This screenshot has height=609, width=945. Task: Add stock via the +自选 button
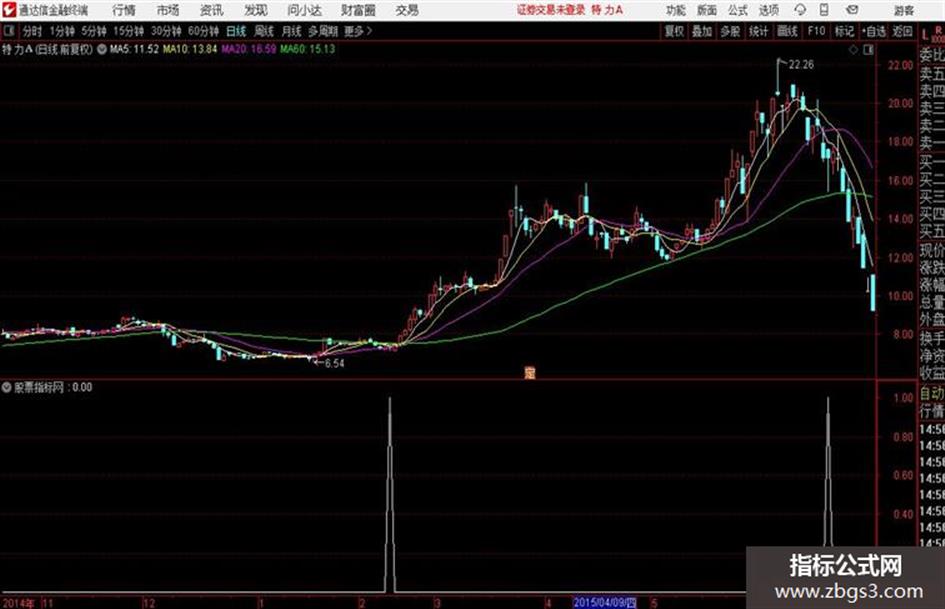[873, 31]
